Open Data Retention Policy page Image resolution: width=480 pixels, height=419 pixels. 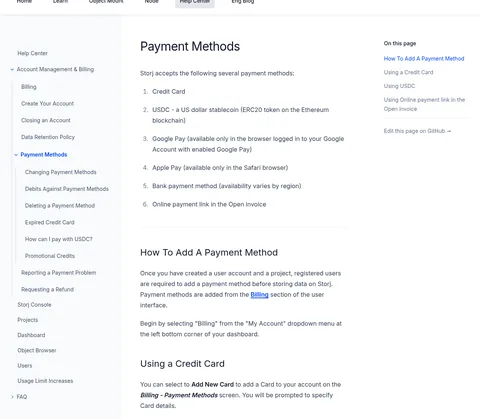48,137
